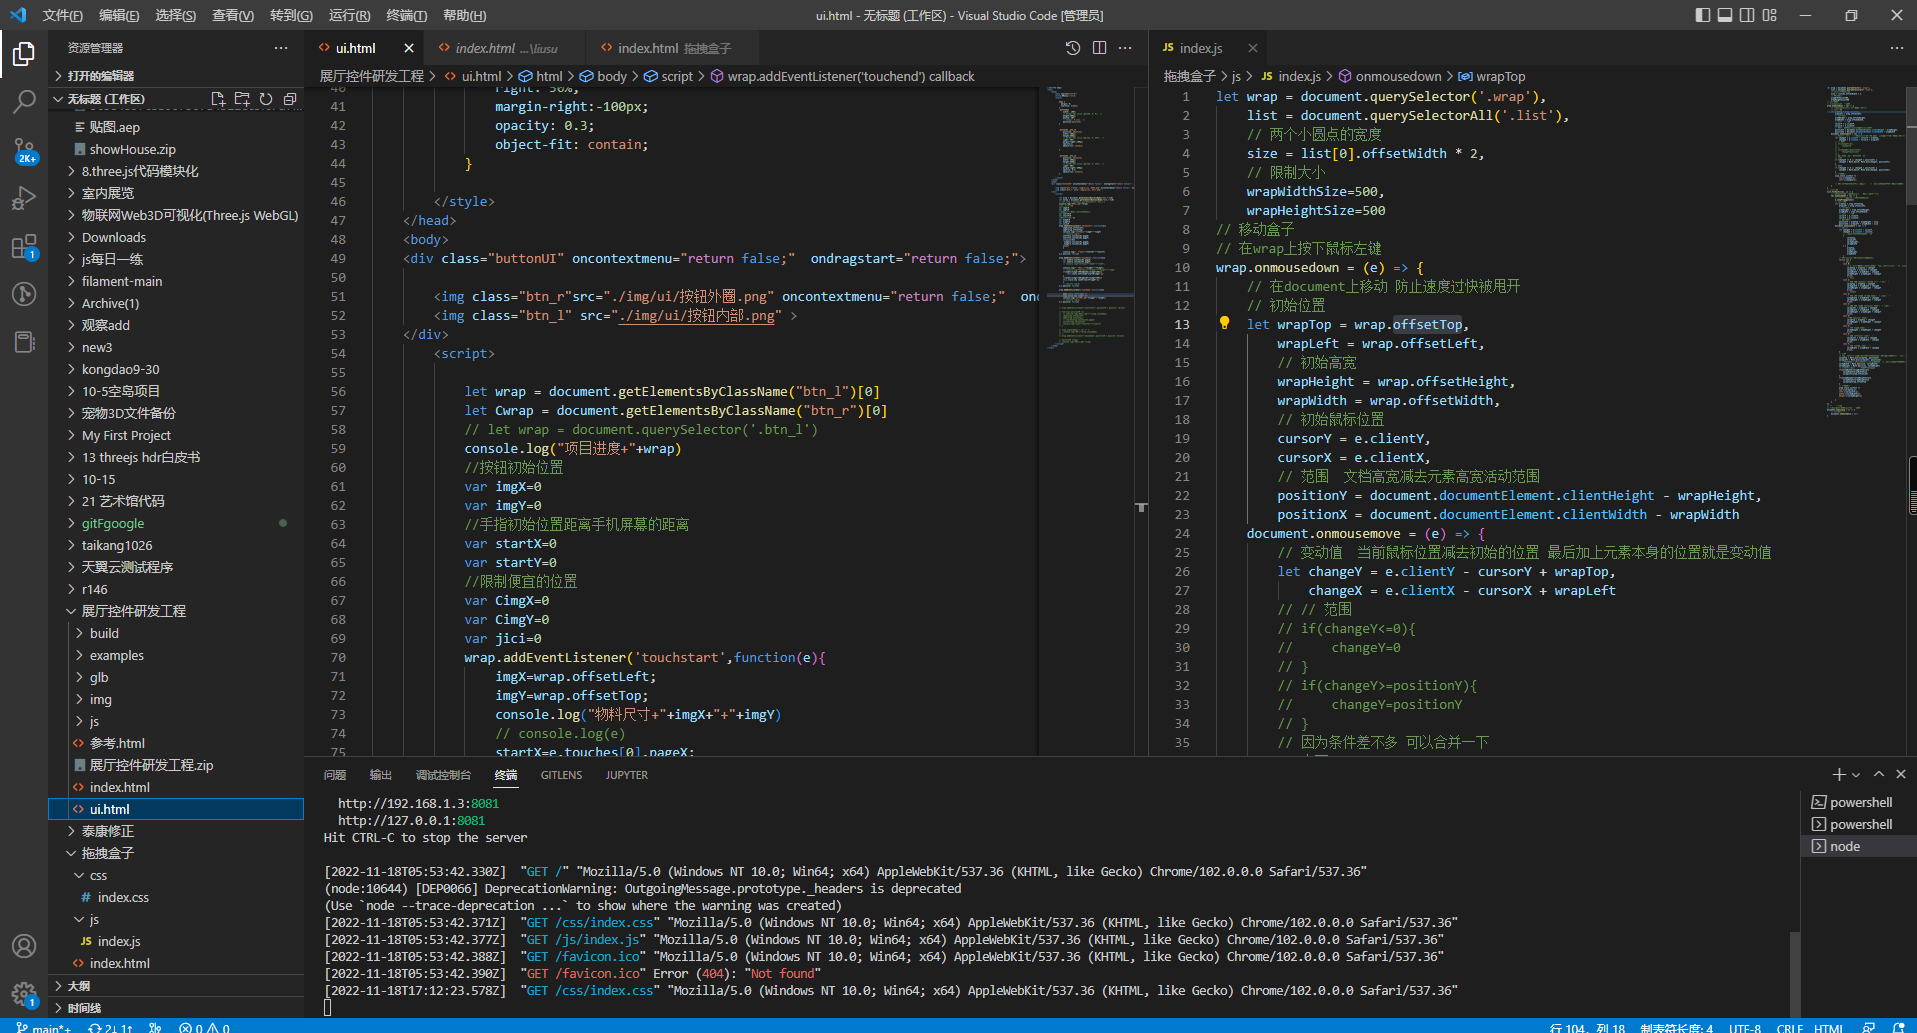This screenshot has height=1033, width=1917.
Task: Change the UTF-8 file encoding
Action: (1745, 1027)
